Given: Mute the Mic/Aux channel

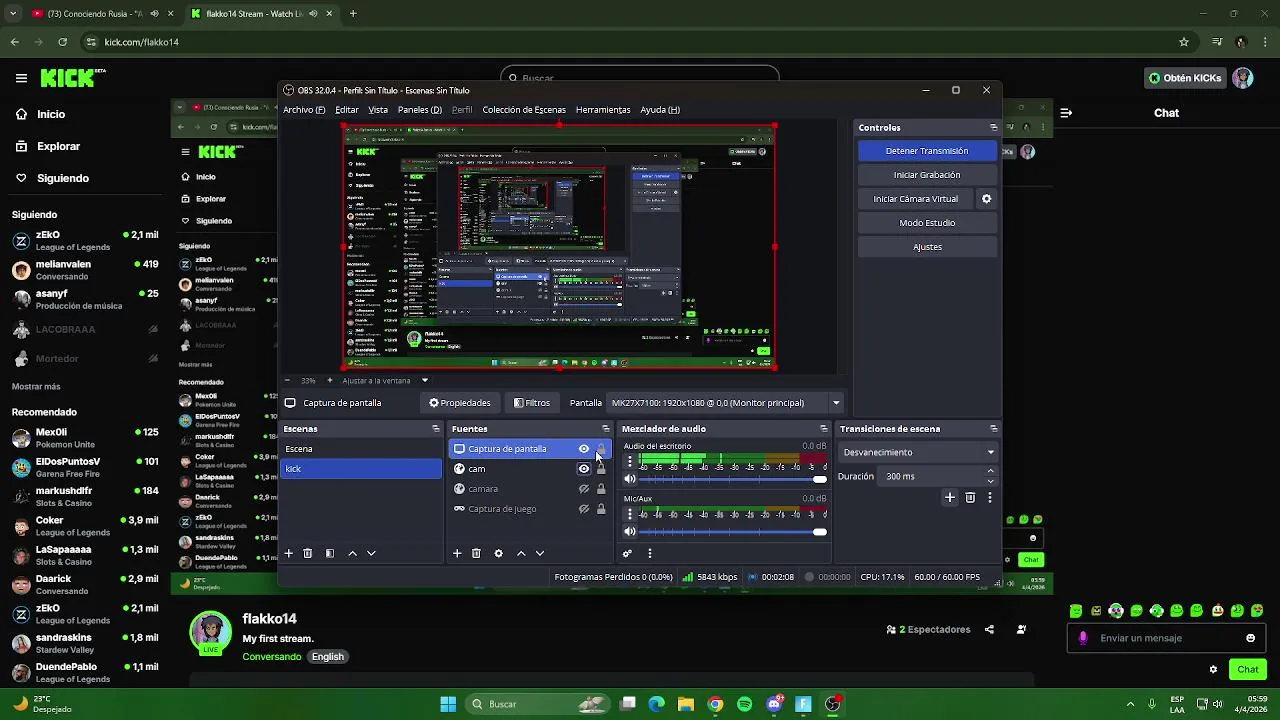Looking at the screenshot, I should pos(629,531).
